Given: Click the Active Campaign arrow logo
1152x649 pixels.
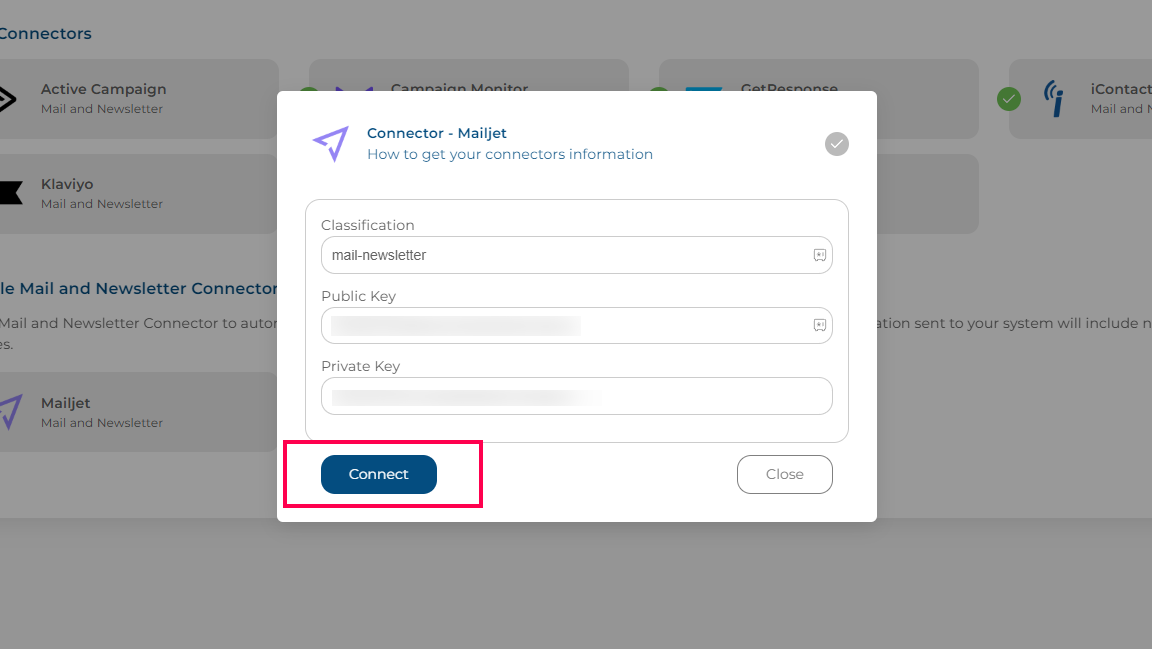Looking at the screenshot, I should click(x=7, y=98).
